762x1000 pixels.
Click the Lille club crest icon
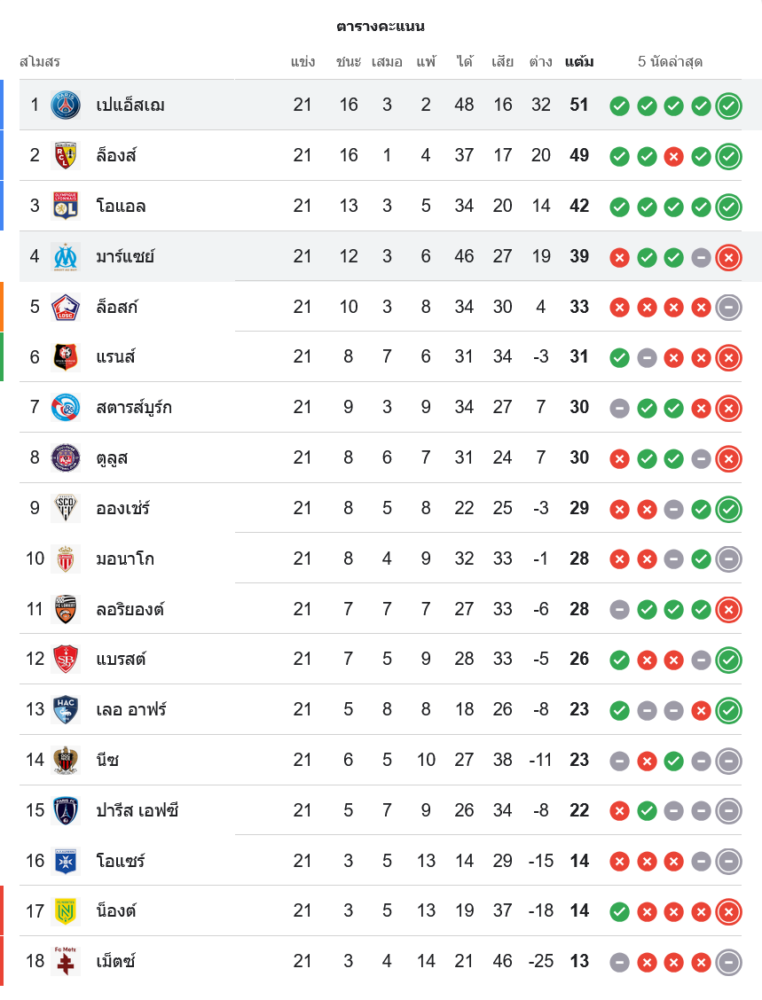pyautogui.click(x=66, y=307)
